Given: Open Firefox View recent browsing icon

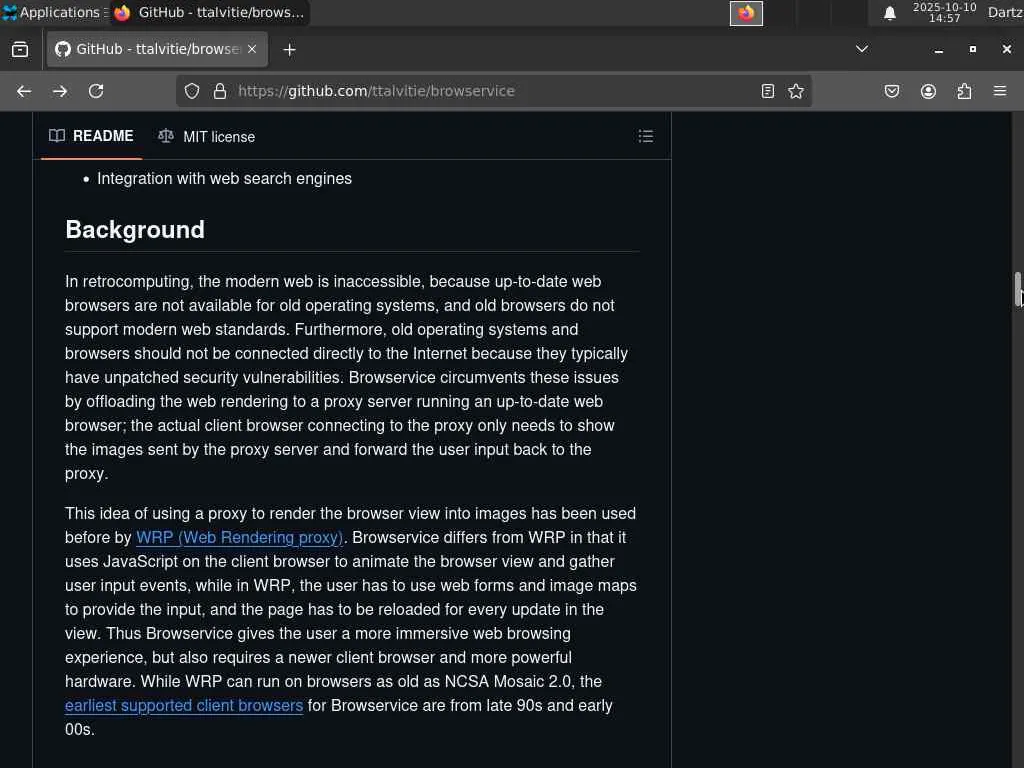Looking at the screenshot, I should tap(20, 49).
